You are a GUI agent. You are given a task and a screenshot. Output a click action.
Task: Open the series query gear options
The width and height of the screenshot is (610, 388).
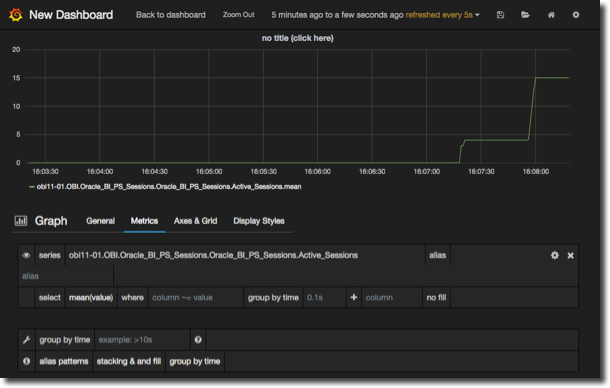(x=555, y=255)
